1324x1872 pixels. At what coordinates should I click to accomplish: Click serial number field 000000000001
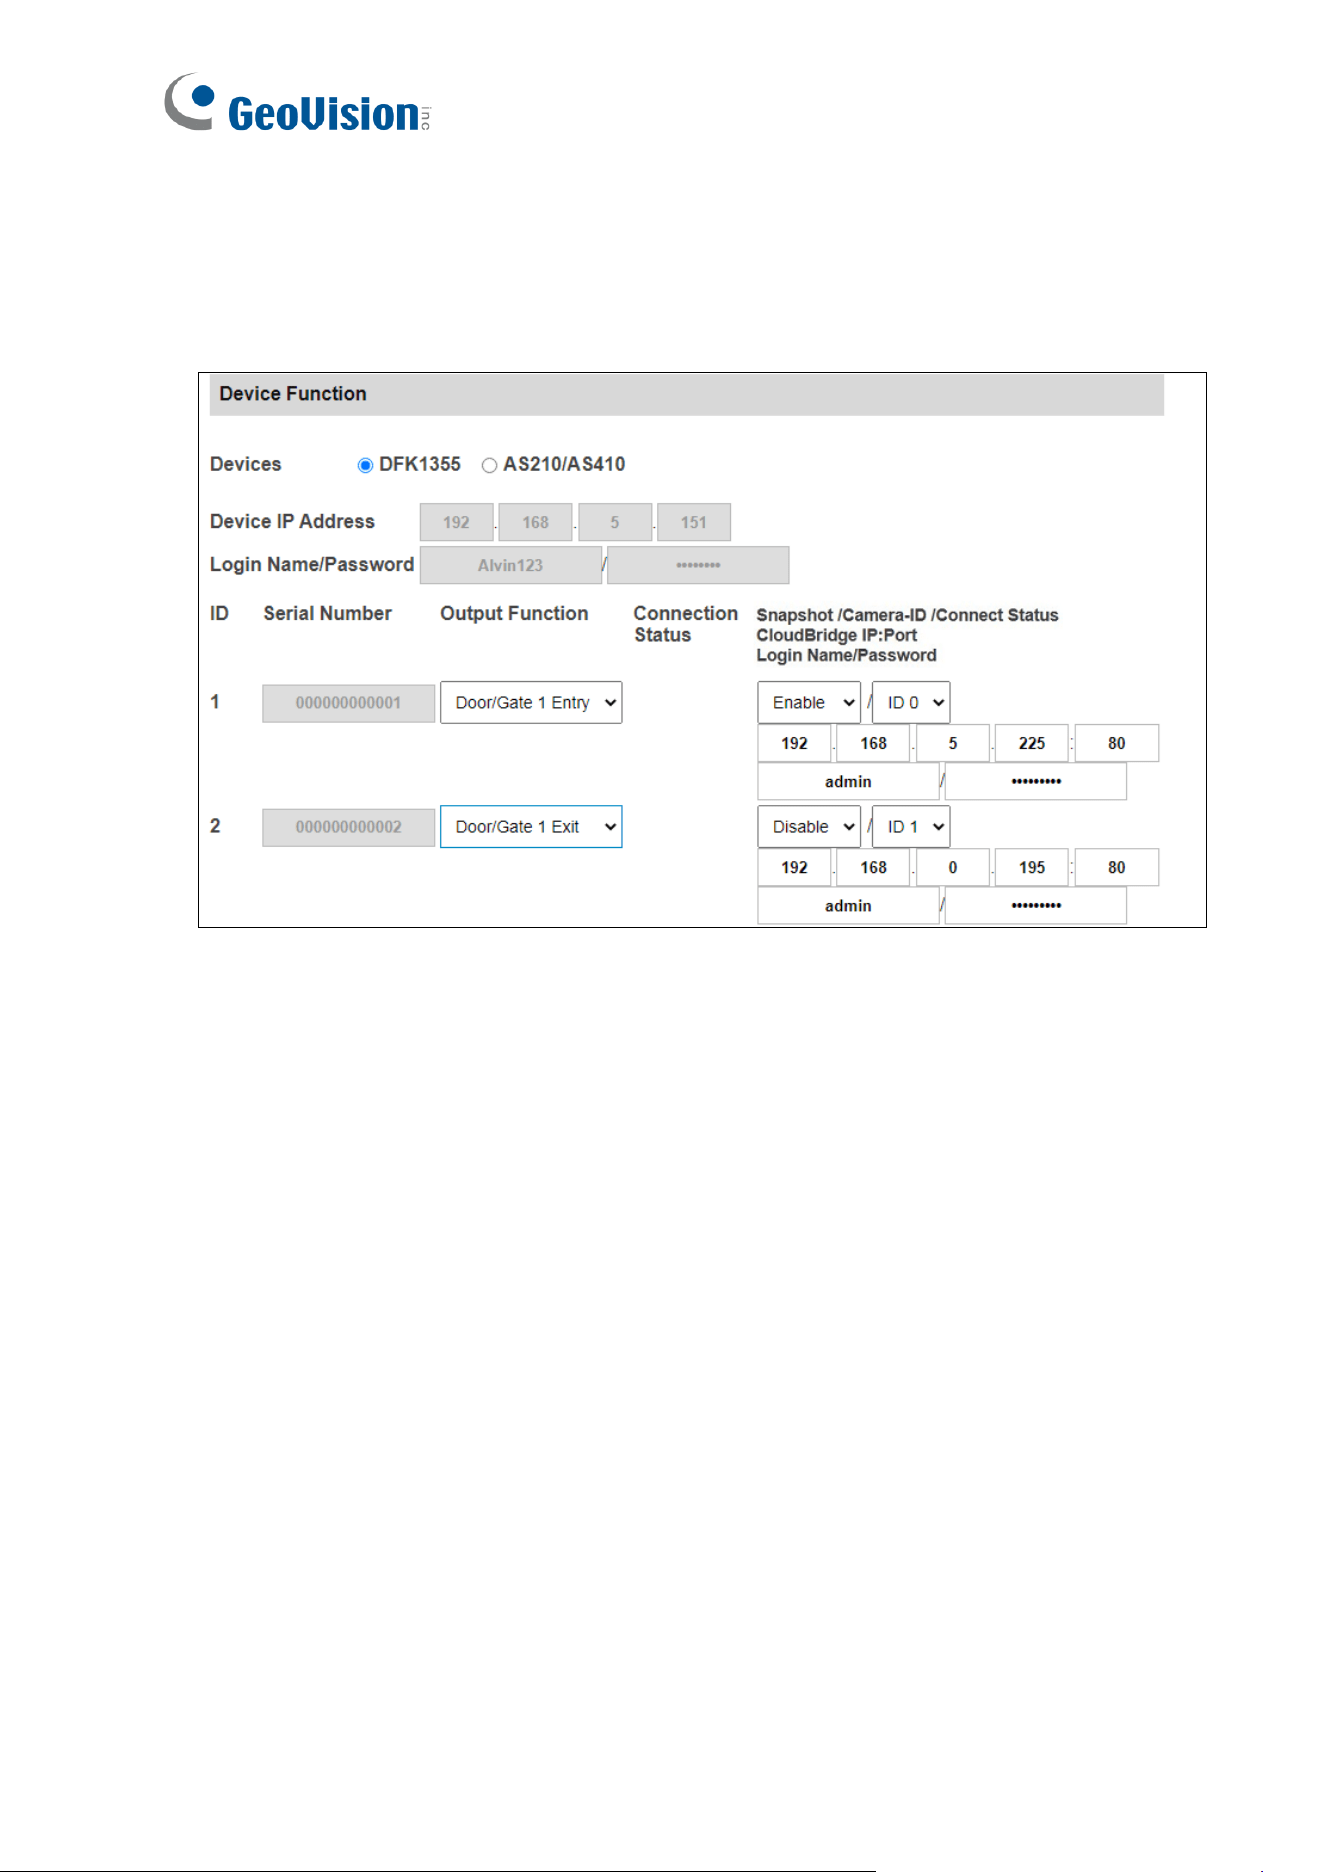(348, 703)
